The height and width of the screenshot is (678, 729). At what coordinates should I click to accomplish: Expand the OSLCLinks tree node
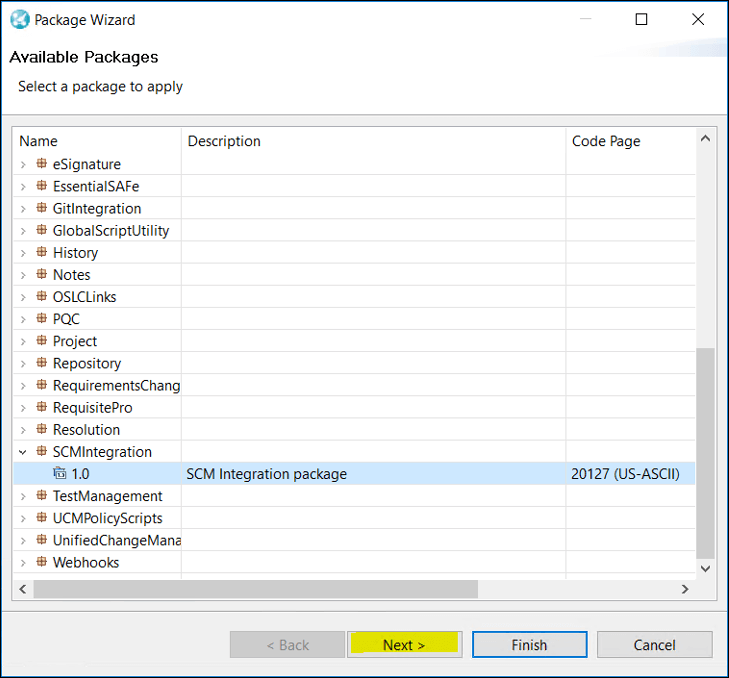tap(23, 297)
